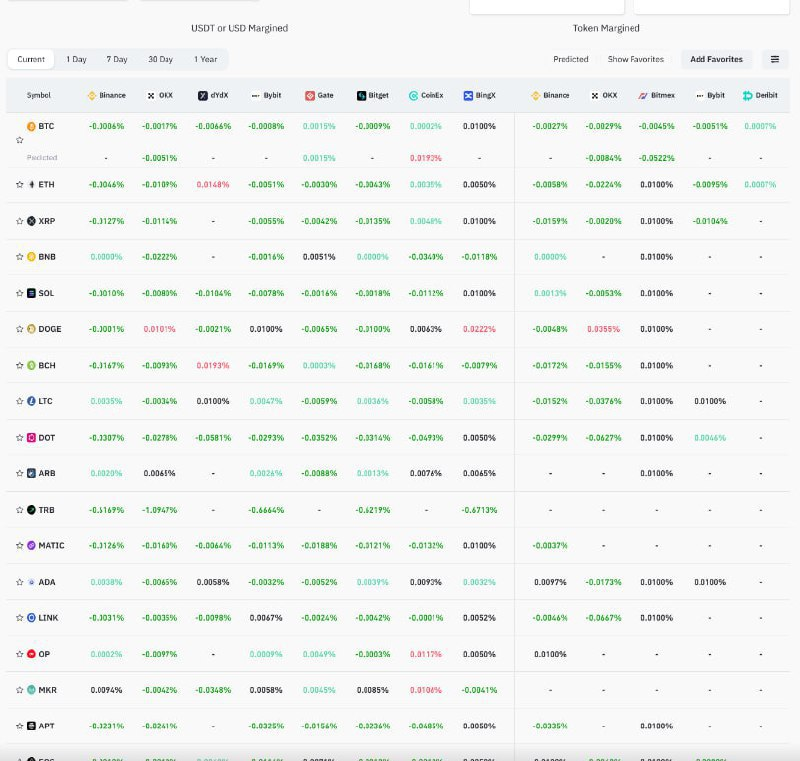The image size is (800, 761).
Task: Switch to the 7 Day tab
Action: (118, 59)
